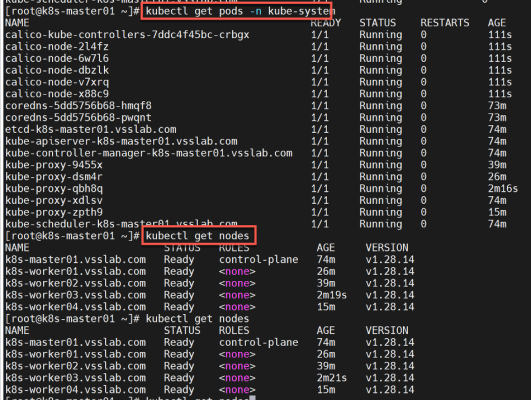Select etcd-k8s-master01.vsslab.com text
The image size is (531, 400).
pyautogui.click(x=91, y=129)
